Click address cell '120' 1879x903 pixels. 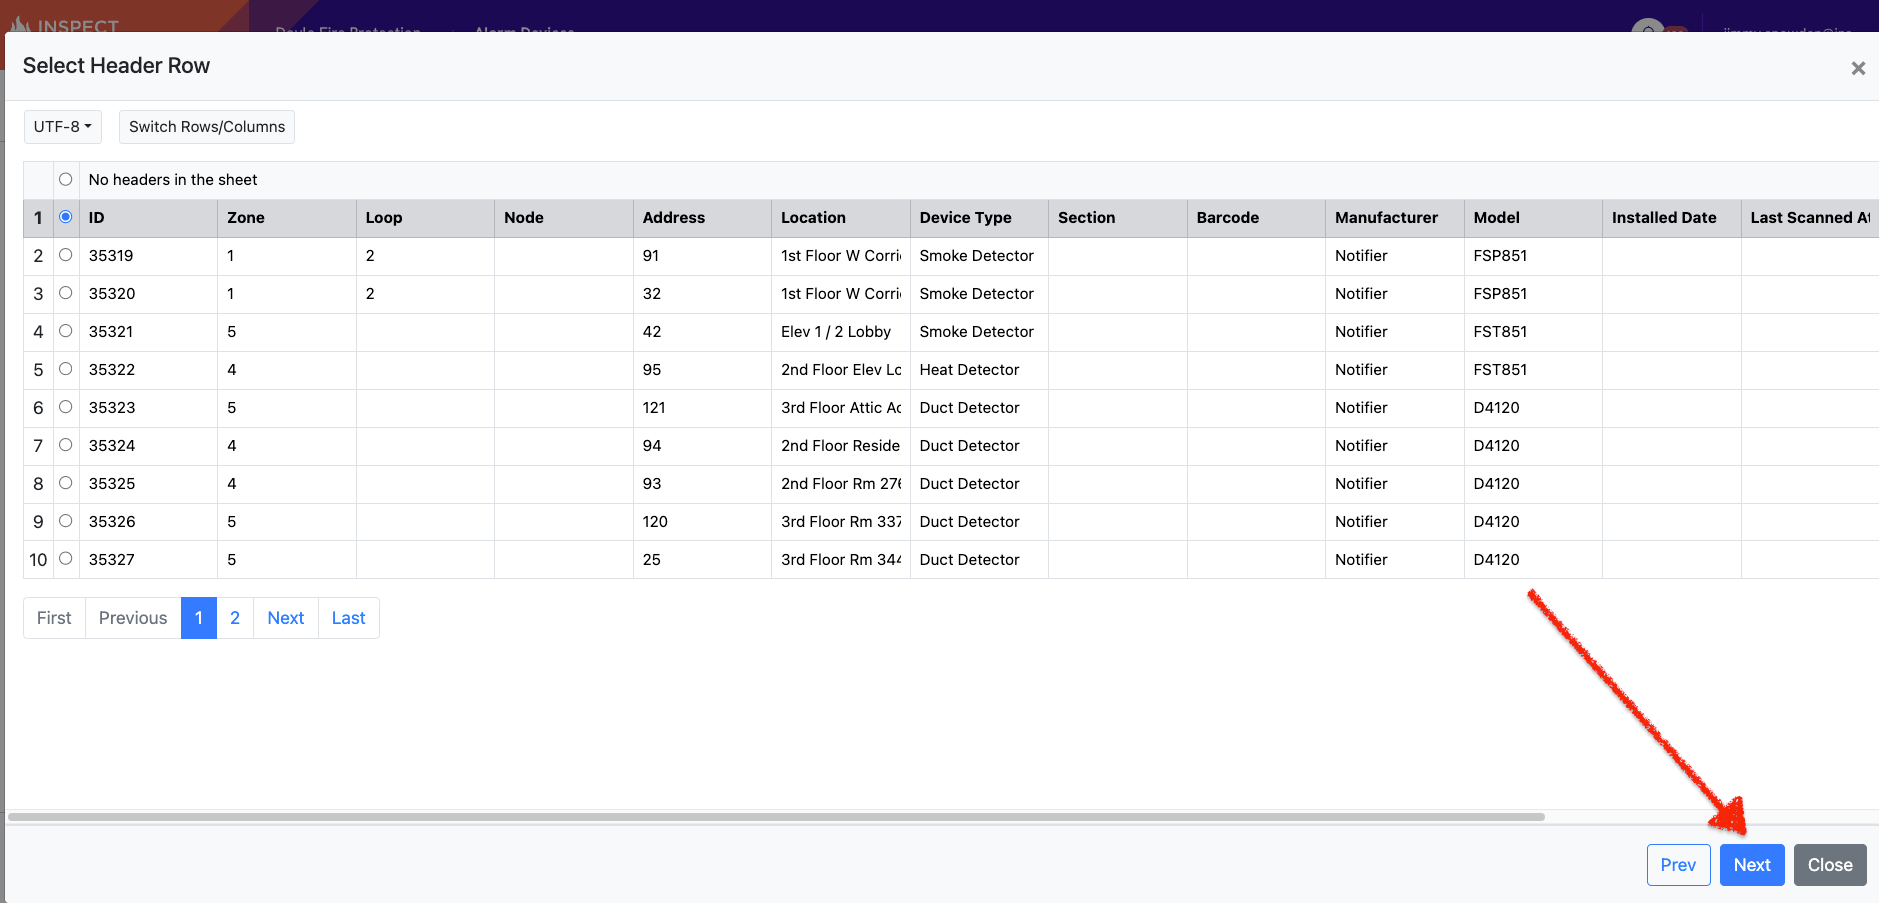(702, 522)
